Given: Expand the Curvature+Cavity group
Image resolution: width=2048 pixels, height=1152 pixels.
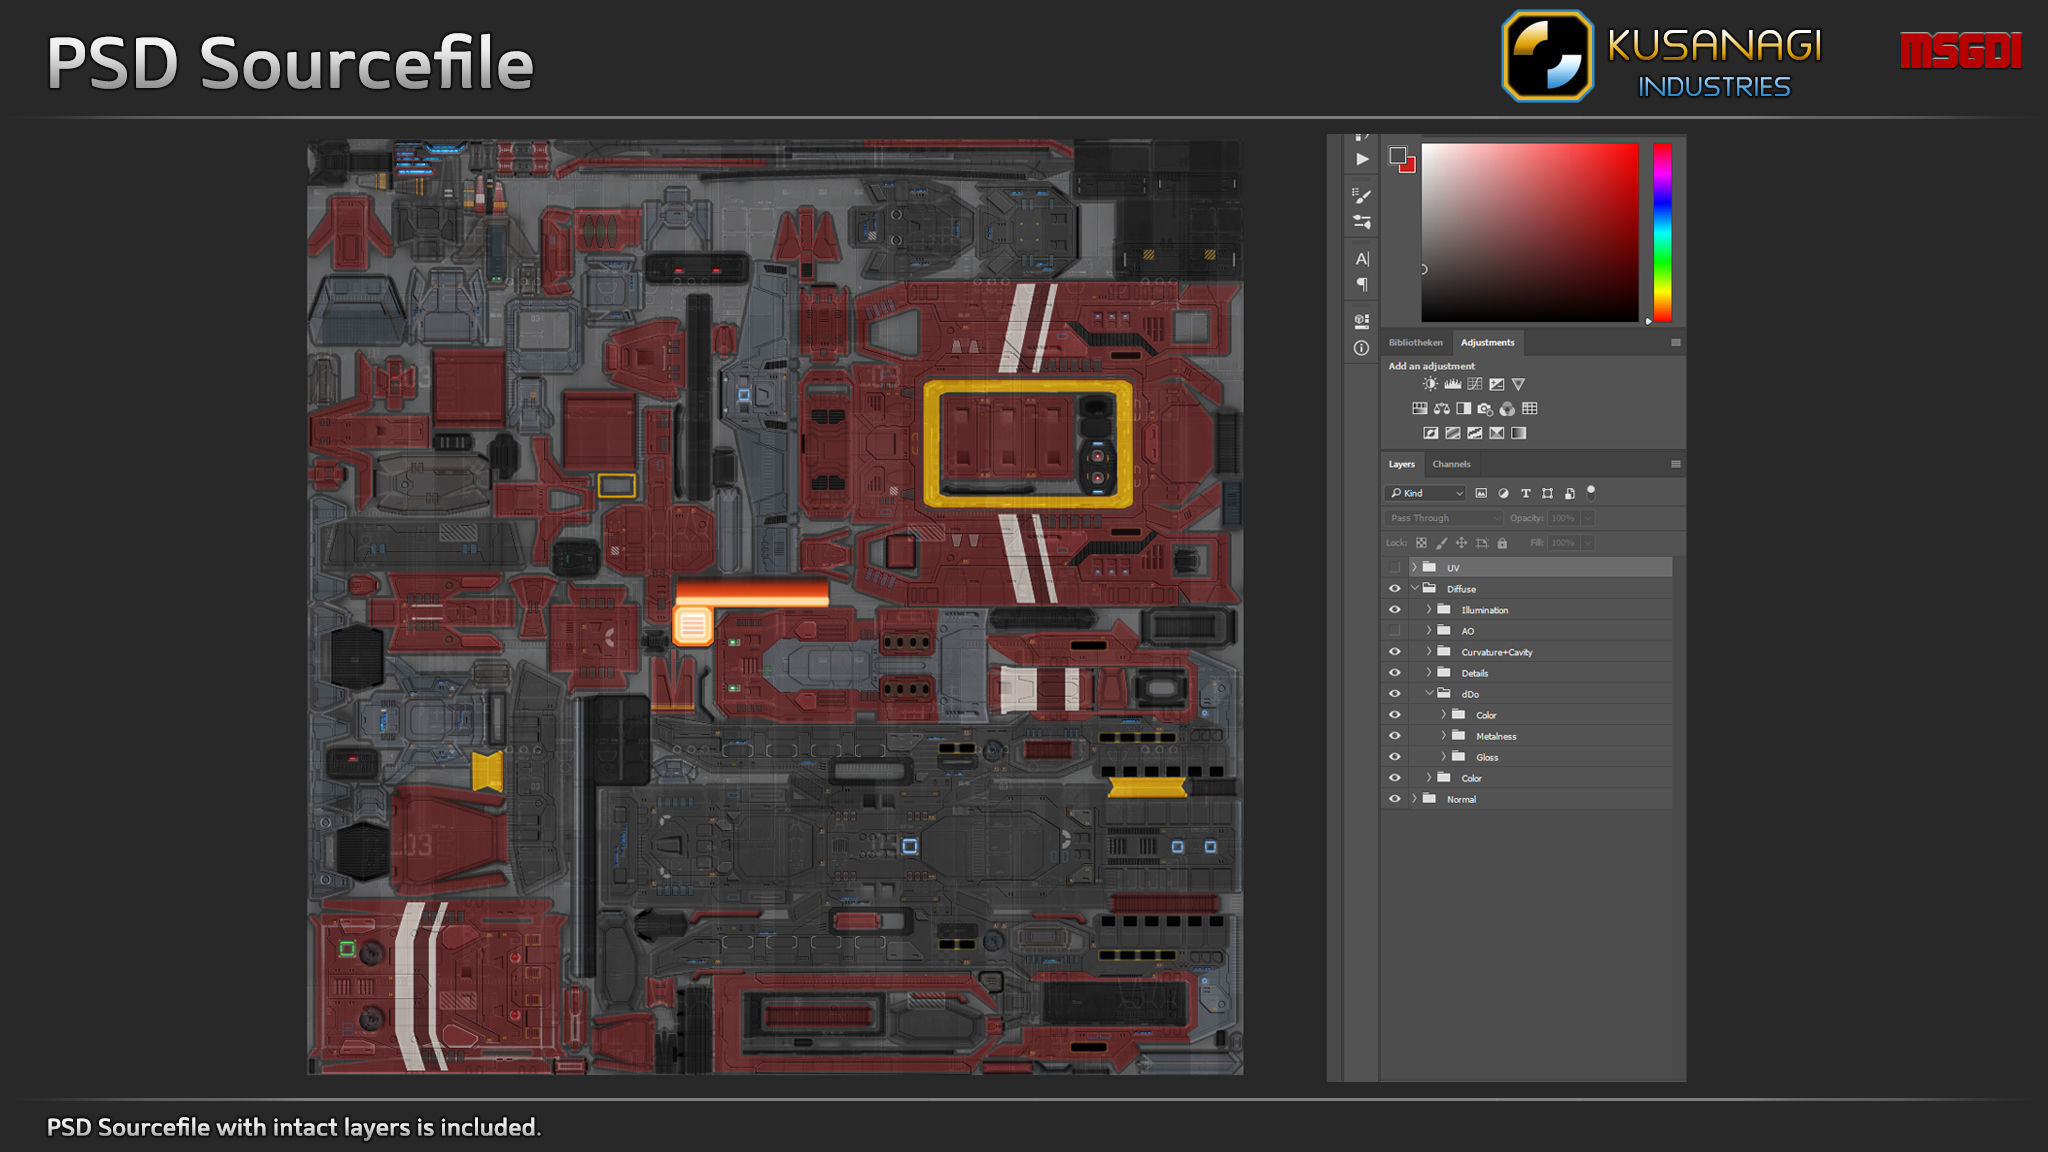Looking at the screenshot, I should coord(1428,652).
